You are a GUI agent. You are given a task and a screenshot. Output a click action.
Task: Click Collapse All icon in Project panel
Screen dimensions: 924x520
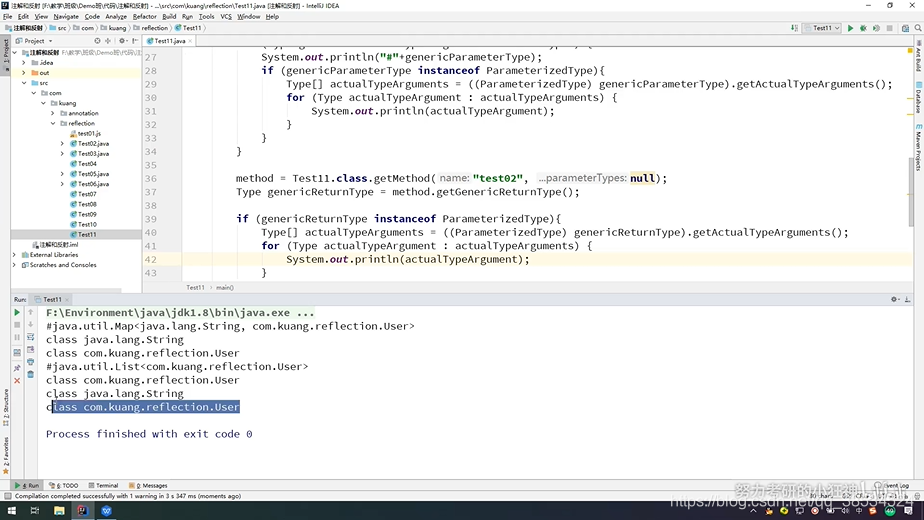(108, 41)
